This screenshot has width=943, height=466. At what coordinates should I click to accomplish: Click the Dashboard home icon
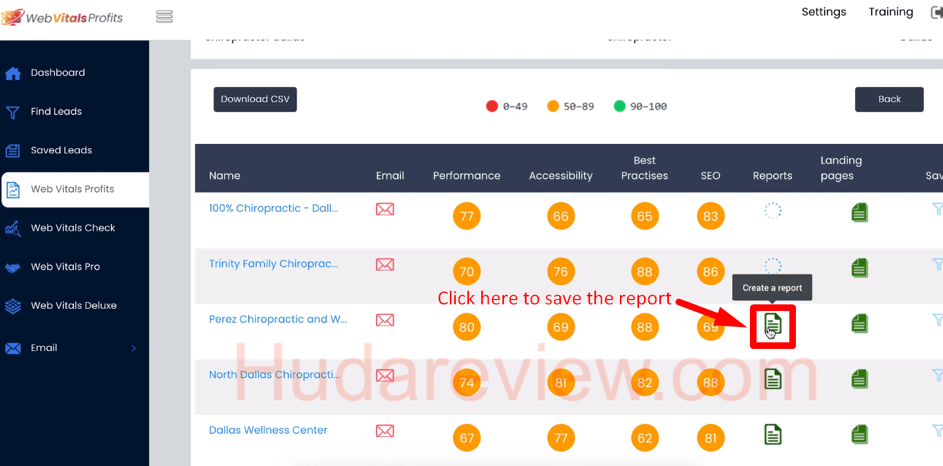coord(13,73)
